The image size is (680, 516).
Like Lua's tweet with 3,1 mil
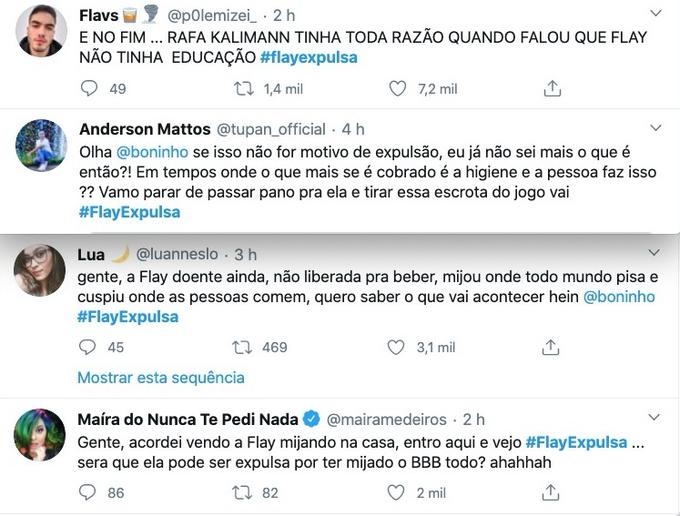pos(398,347)
